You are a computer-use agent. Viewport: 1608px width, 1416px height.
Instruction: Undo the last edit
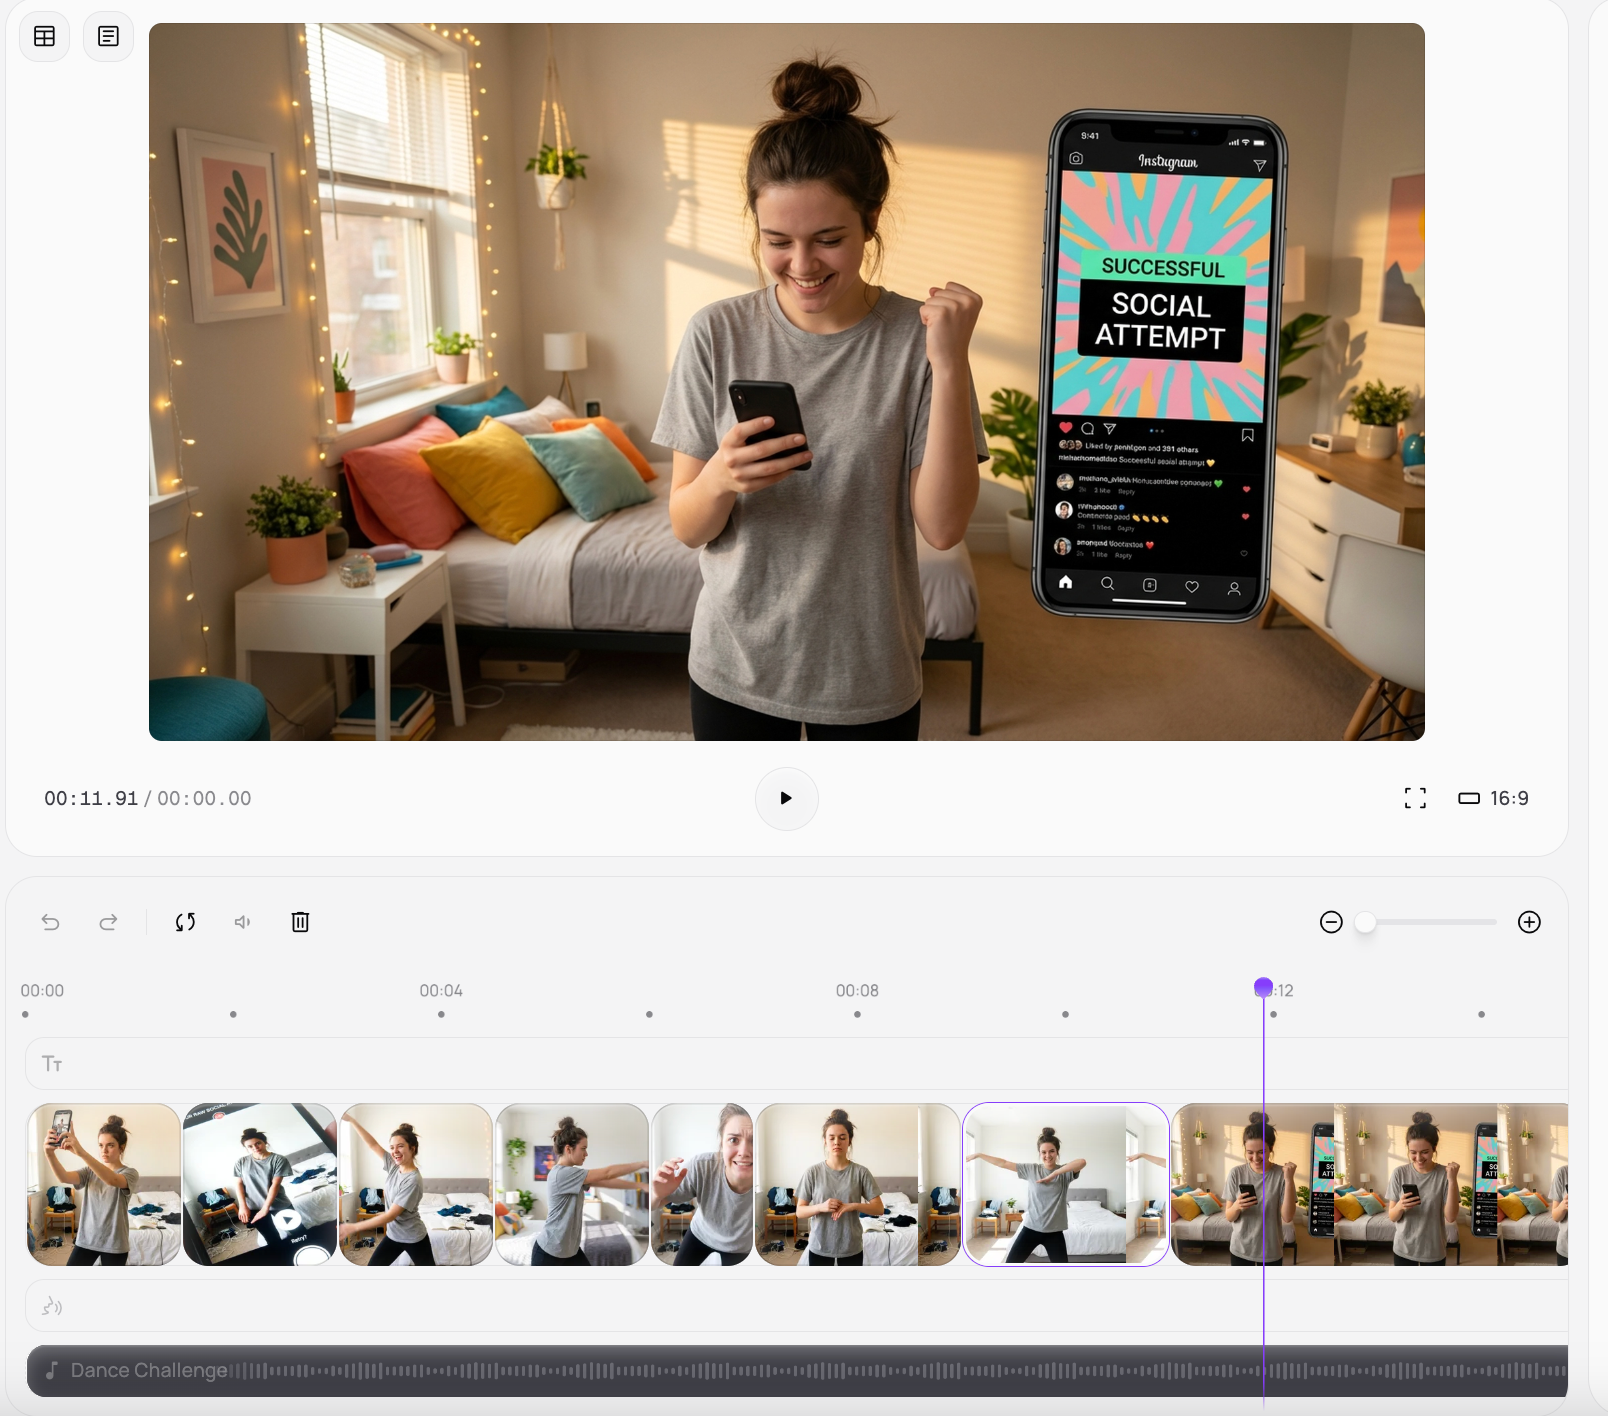(51, 922)
